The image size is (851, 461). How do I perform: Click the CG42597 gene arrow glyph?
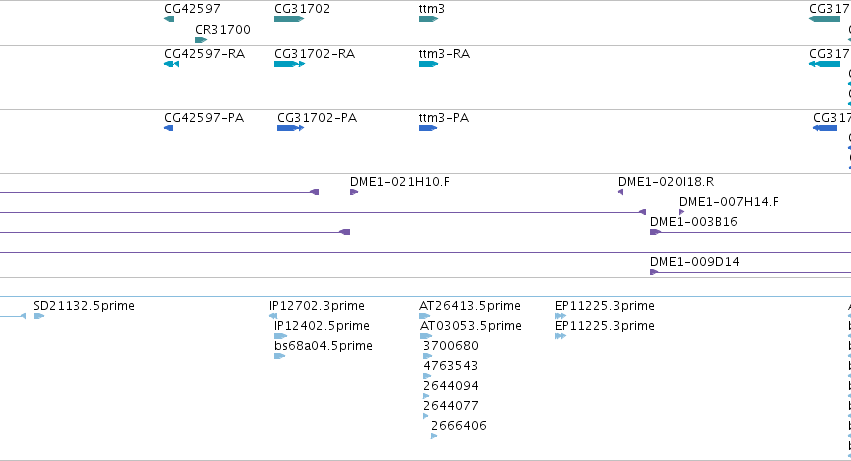pyautogui.click(x=169, y=19)
